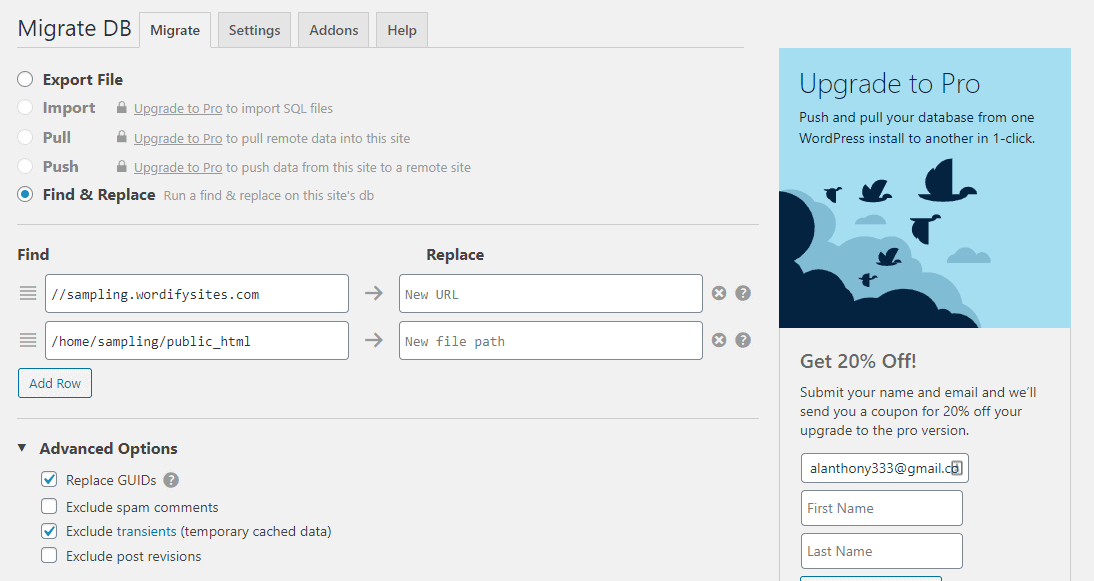Click the First Name input field
The height and width of the screenshot is (581, 1094).
(x=881, y=508)
